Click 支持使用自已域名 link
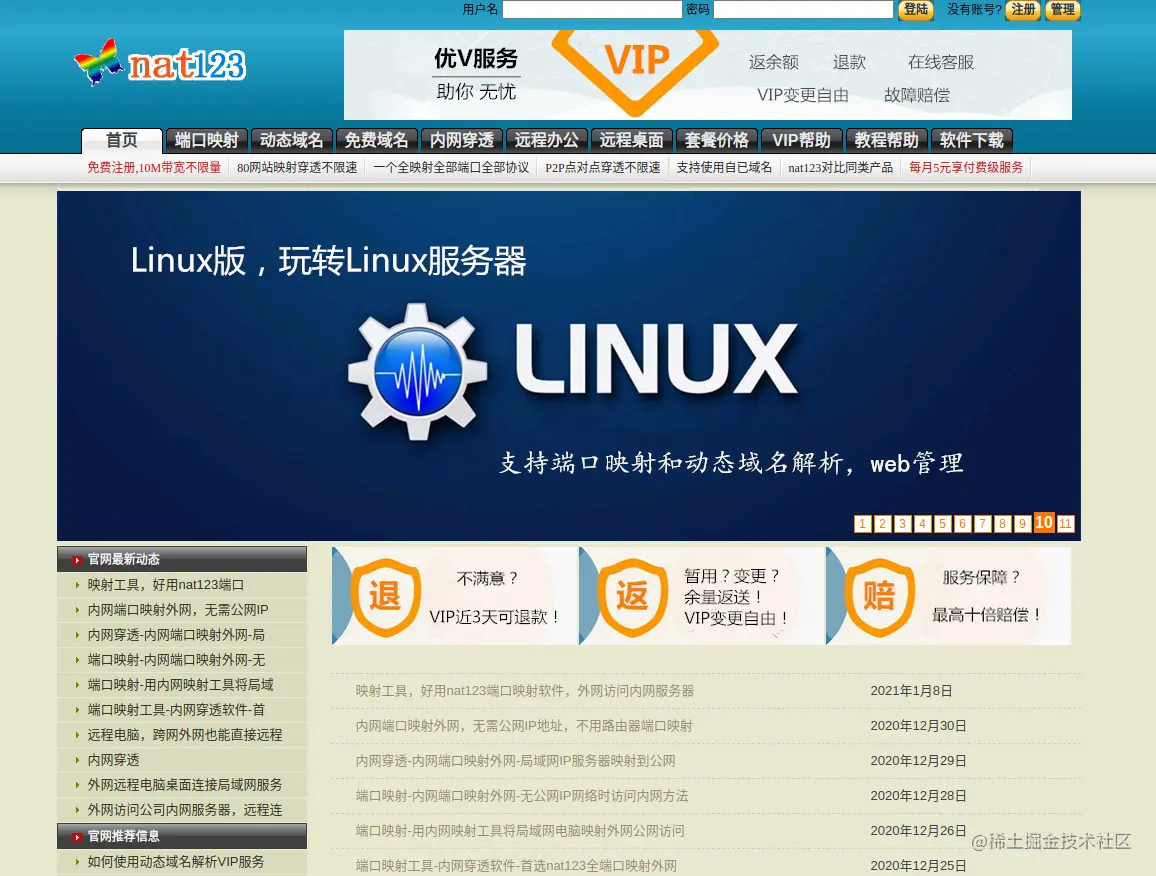Viewport: 1156px width, 876px height. pyautogui.click(x=724, y=167)
